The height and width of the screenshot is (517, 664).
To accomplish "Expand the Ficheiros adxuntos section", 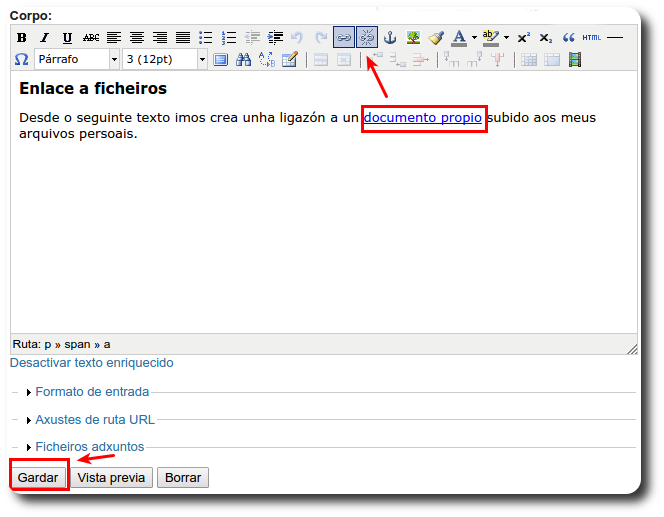I will pyautogui.click(x=89, y=447).
